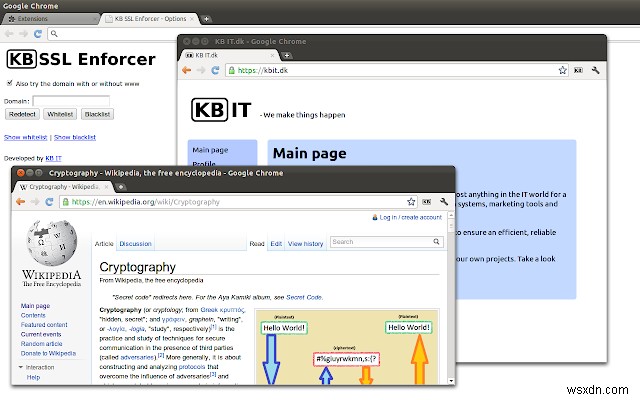Bookmark kbit.dk with the star icon
This screenshot has height=400, width=640.
(x=563, y=71)
